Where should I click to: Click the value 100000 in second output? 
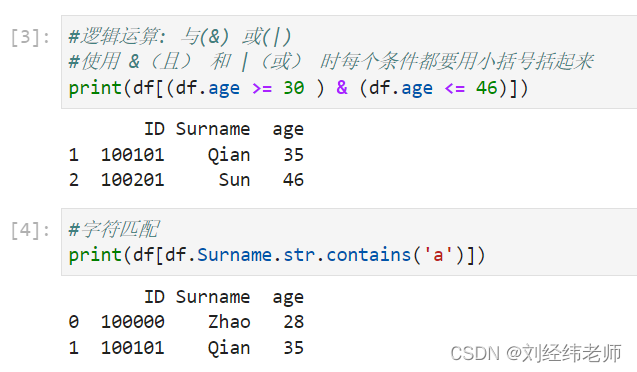[x=132, y=322]
